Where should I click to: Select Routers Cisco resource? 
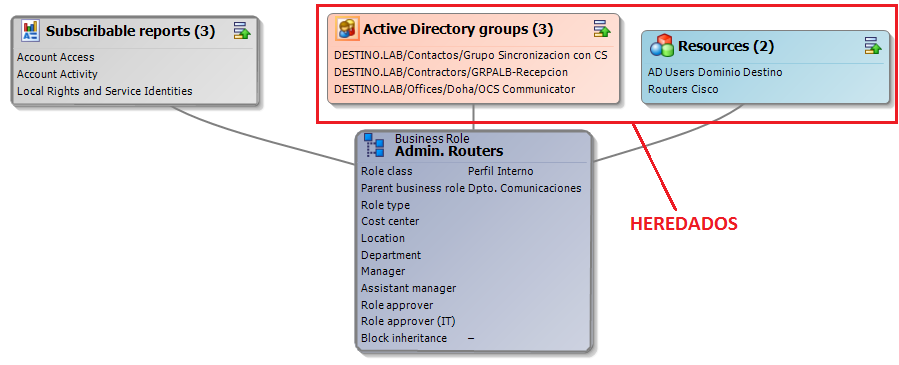[x=683, y=89]
